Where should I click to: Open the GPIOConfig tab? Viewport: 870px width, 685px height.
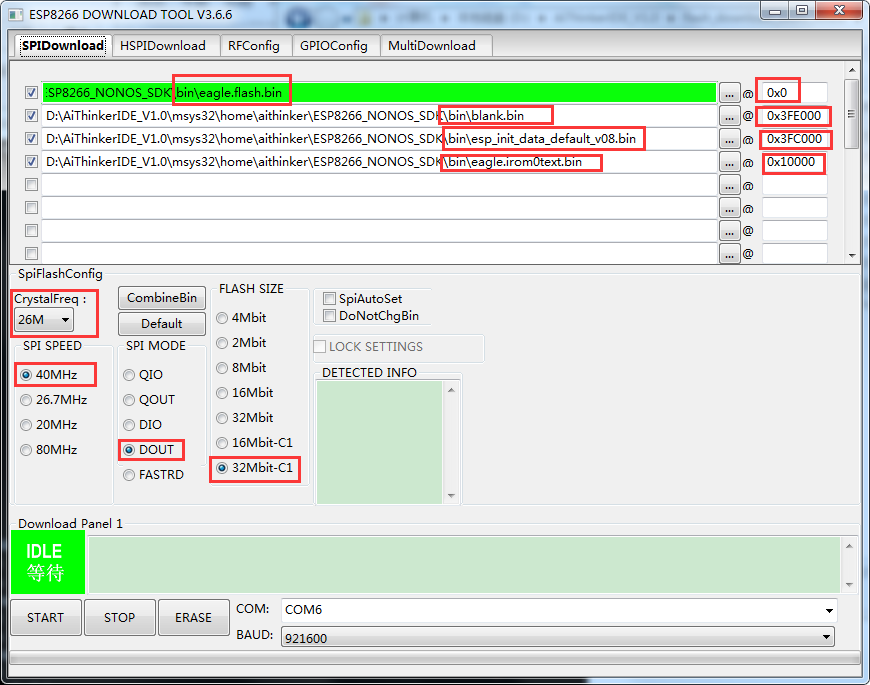(x=334, y=45)
